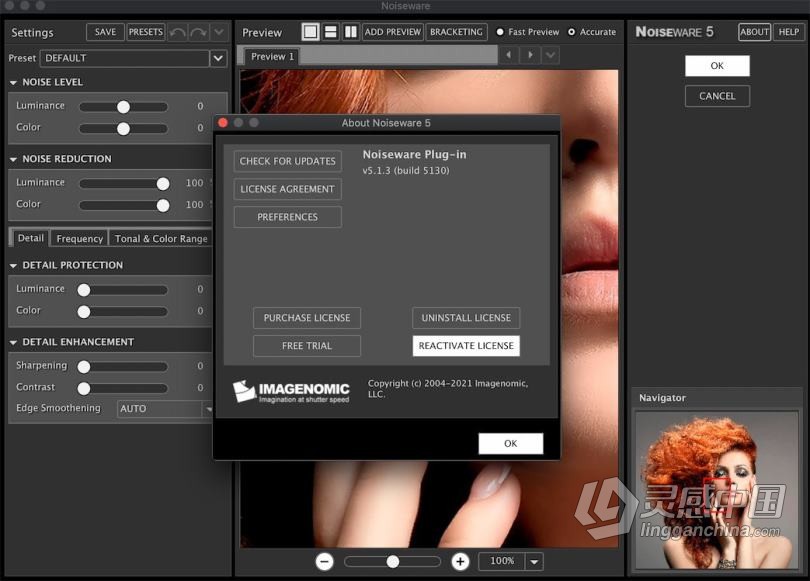Click UNINSTALL LICENSE button
Image resolution: width=810 pixels, height=581 pixels.
pos(466,318)
